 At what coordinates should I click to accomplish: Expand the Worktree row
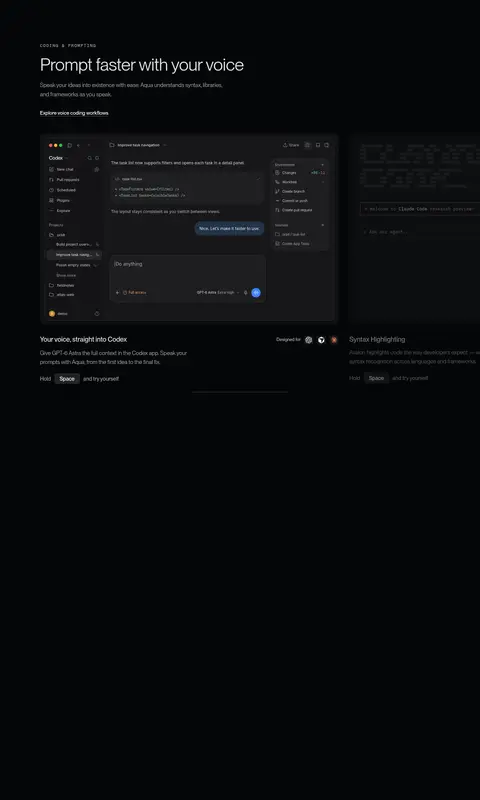(300, 182)
